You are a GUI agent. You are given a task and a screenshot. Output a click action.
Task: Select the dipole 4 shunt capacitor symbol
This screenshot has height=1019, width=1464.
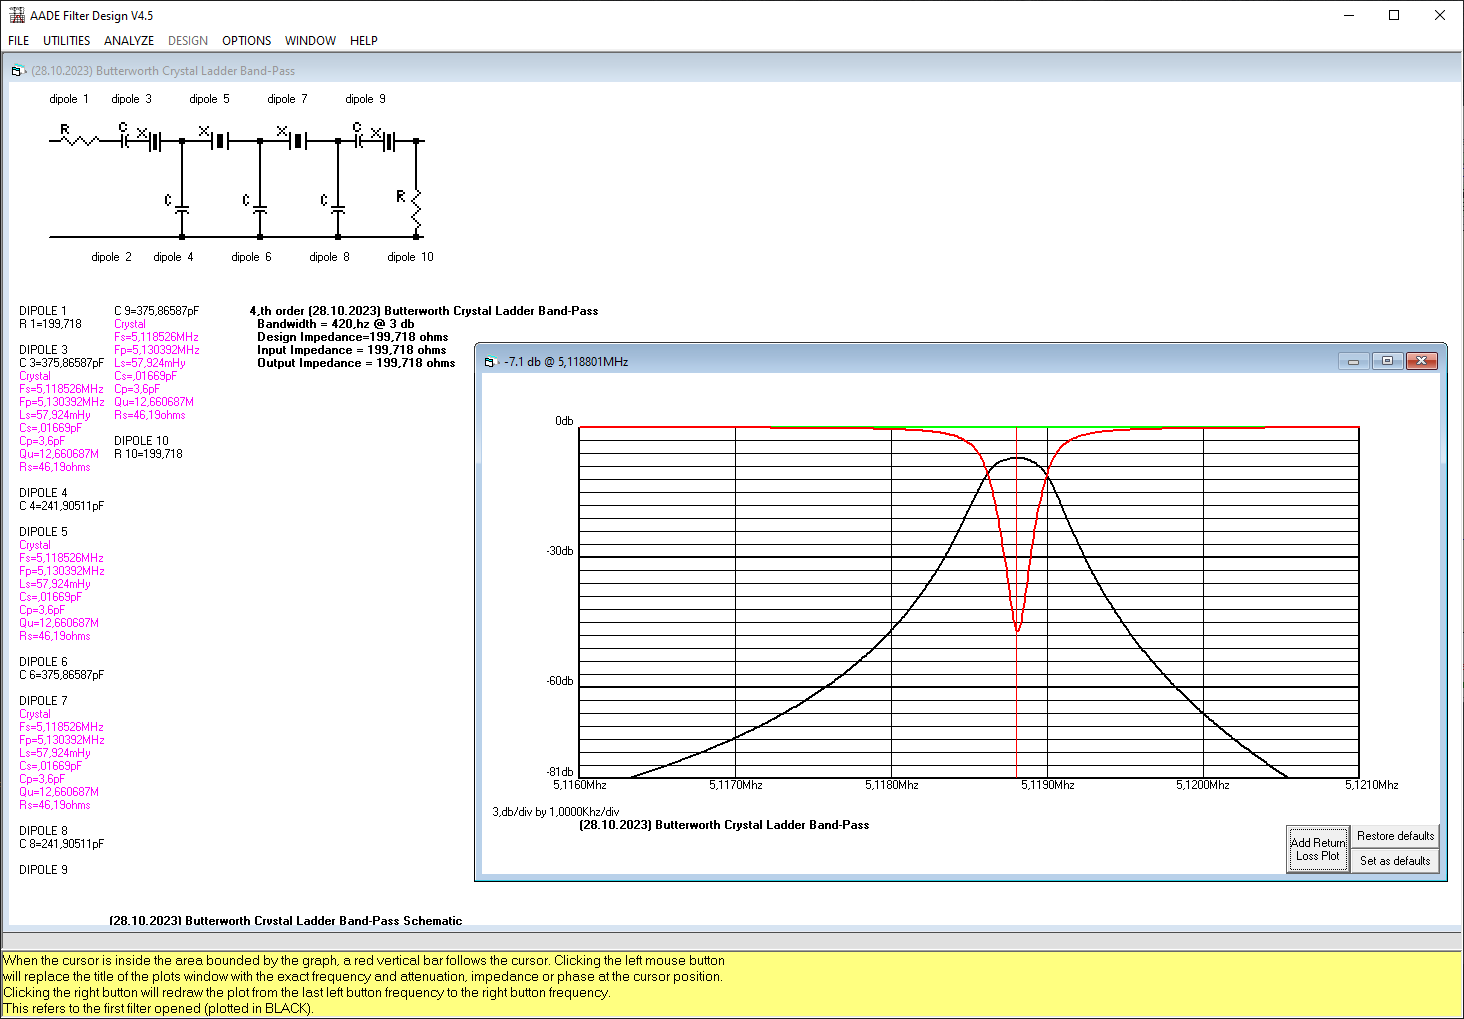182,208
